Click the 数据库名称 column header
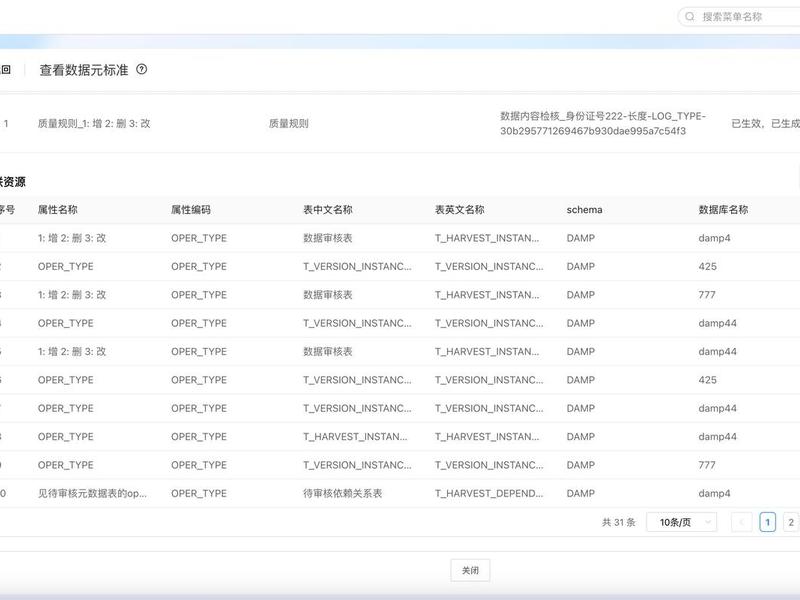800x600 pixels. point(723,210)
